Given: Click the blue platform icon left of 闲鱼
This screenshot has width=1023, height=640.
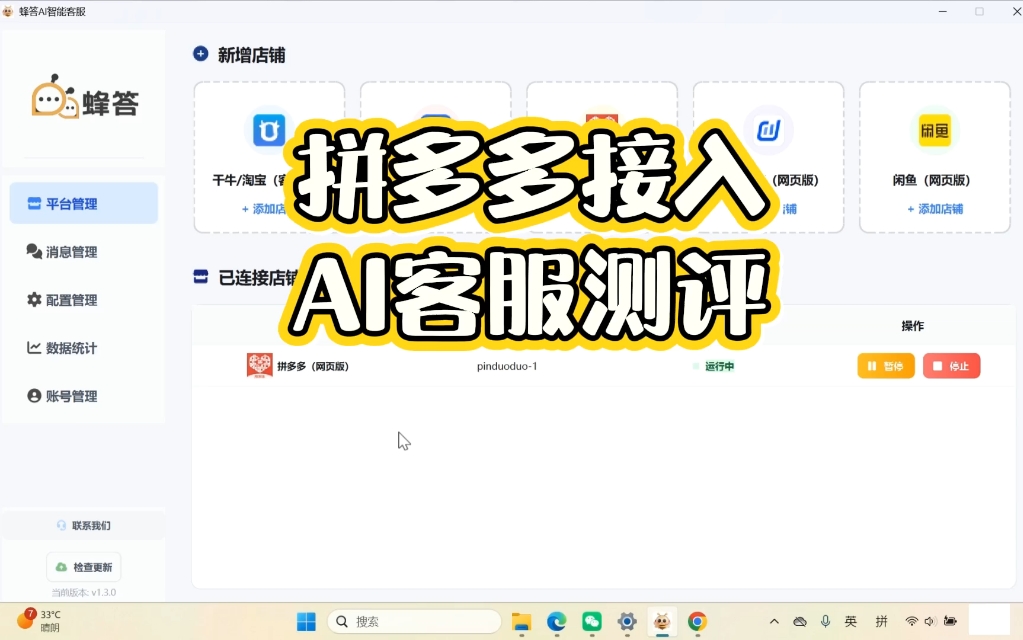Looking at the screenshot, I should [x=768, y=130].
